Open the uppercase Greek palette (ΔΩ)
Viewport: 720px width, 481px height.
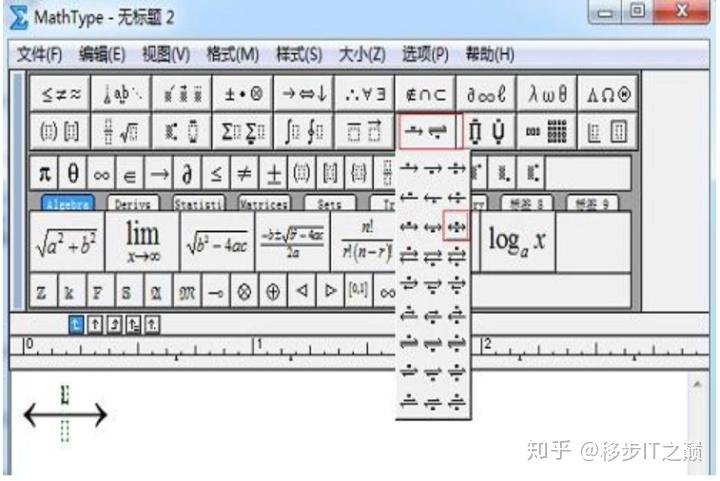pyautogui.click(x=608, y=94)
